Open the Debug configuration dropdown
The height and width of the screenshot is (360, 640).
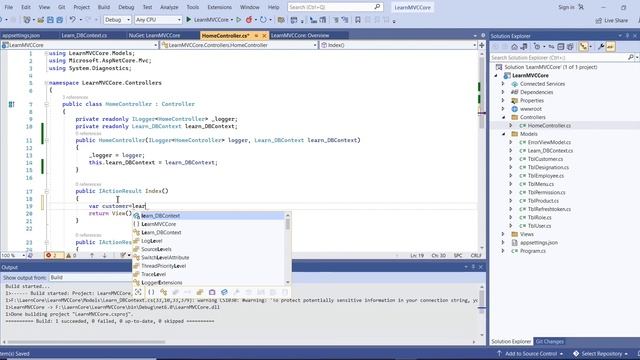[117, 20]
